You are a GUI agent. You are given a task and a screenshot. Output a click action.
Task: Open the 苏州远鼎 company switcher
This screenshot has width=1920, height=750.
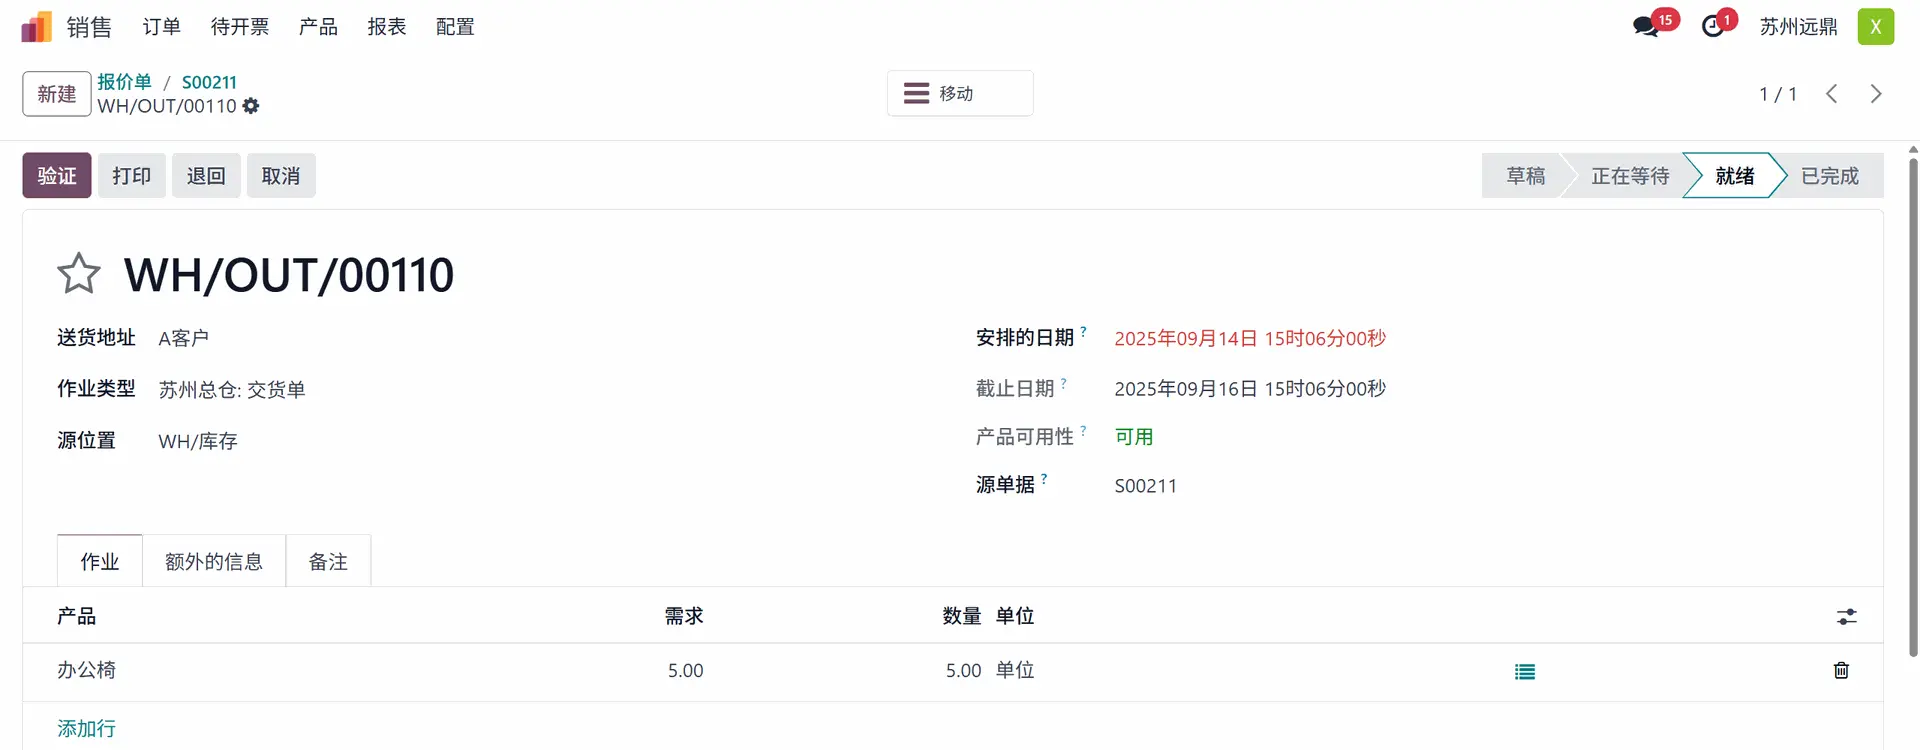(1798, 27)
